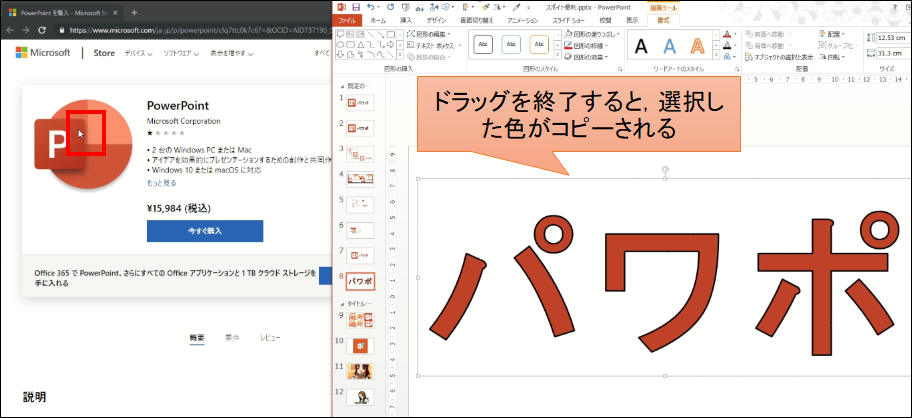Apply the orange outlined A WordArt style
Screen dimensions: 912x418
(x=697, y=46)
